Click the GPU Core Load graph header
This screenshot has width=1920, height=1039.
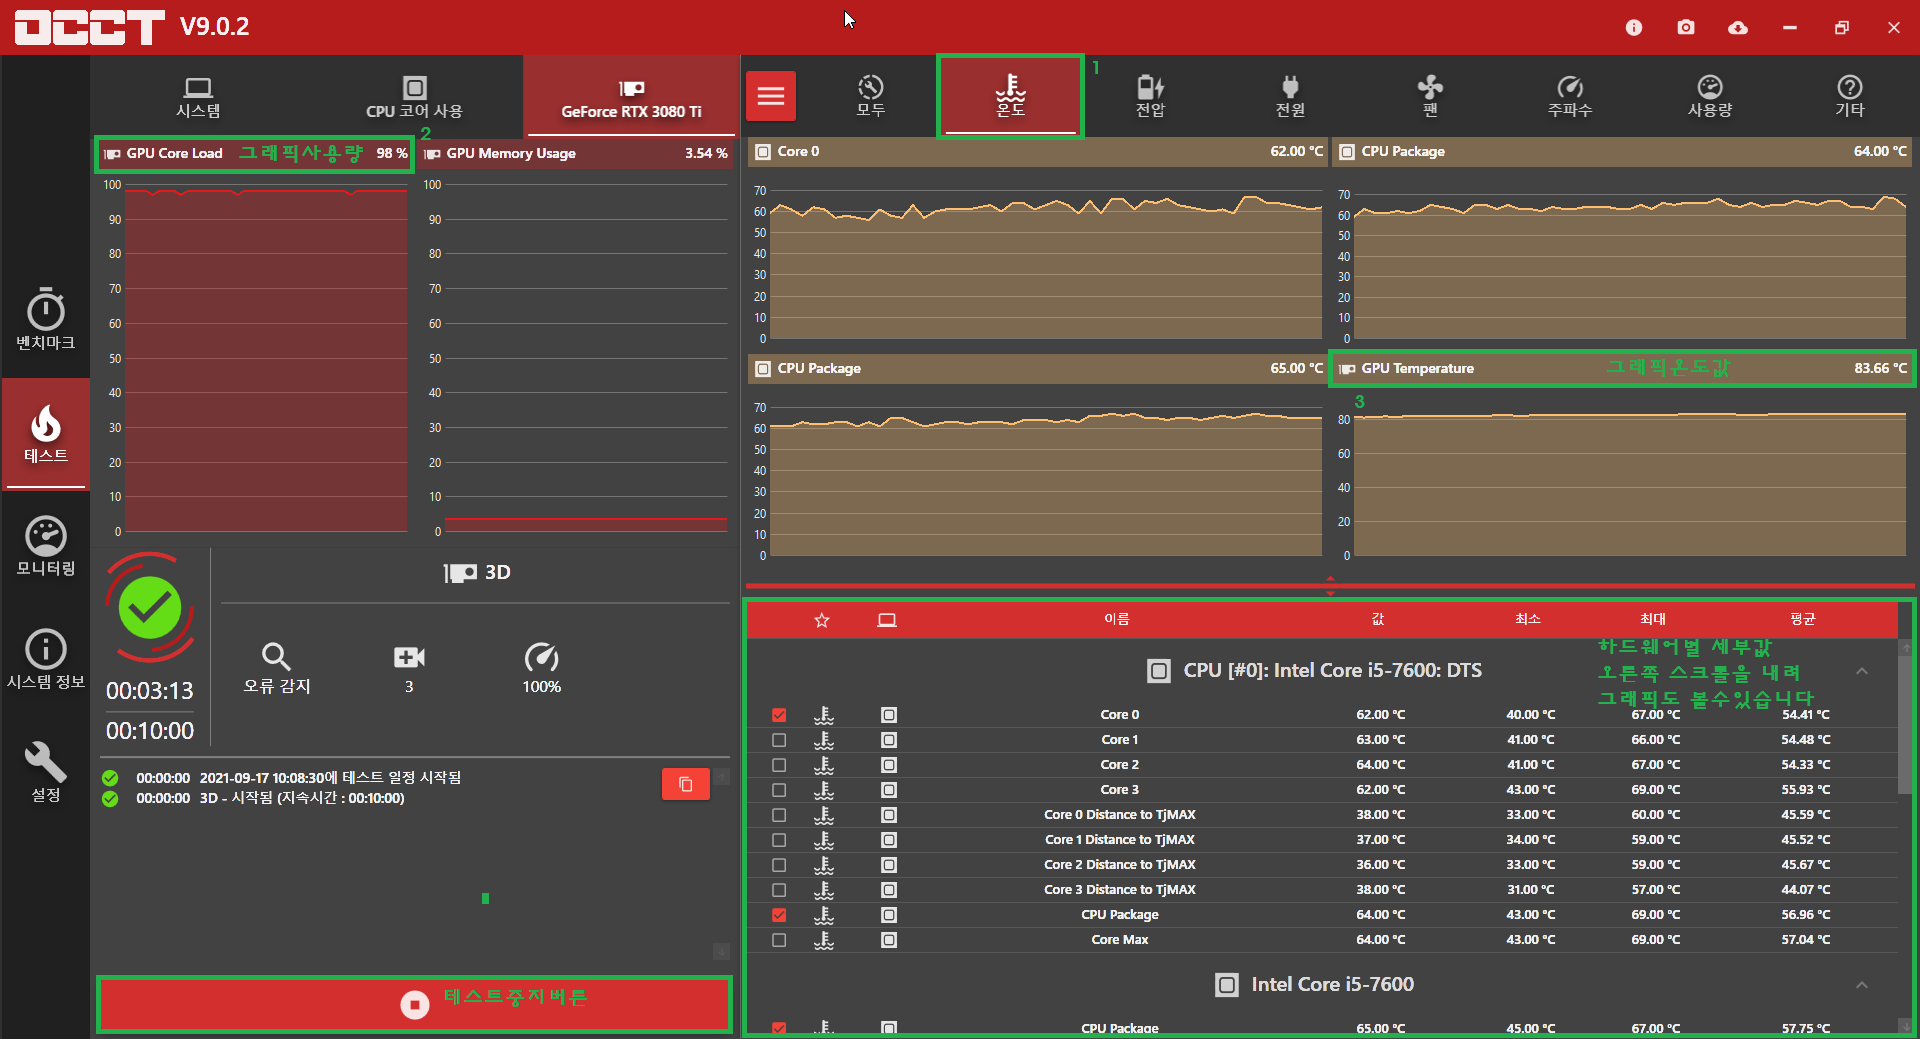click(x=254, y=154)
